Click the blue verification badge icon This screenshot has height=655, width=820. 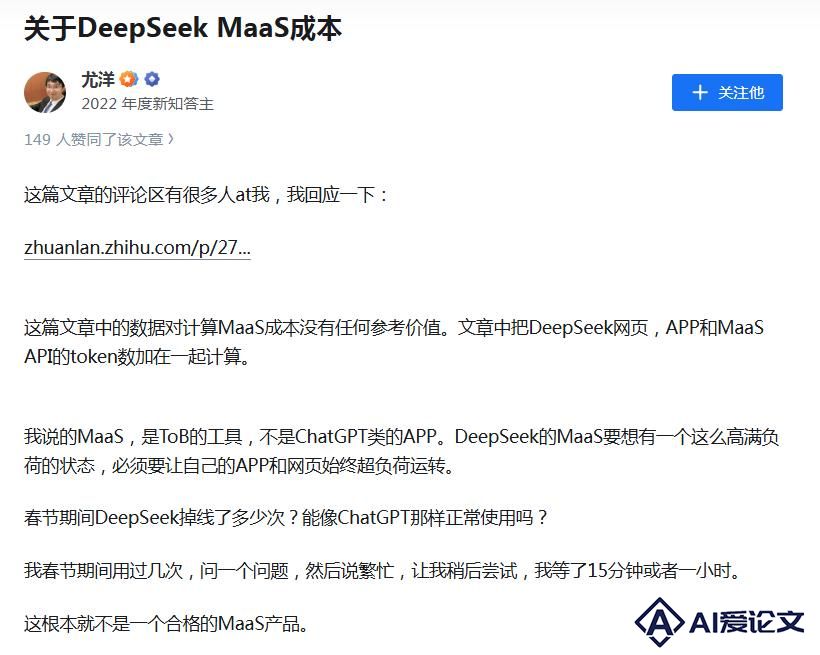tap(152, 79)
